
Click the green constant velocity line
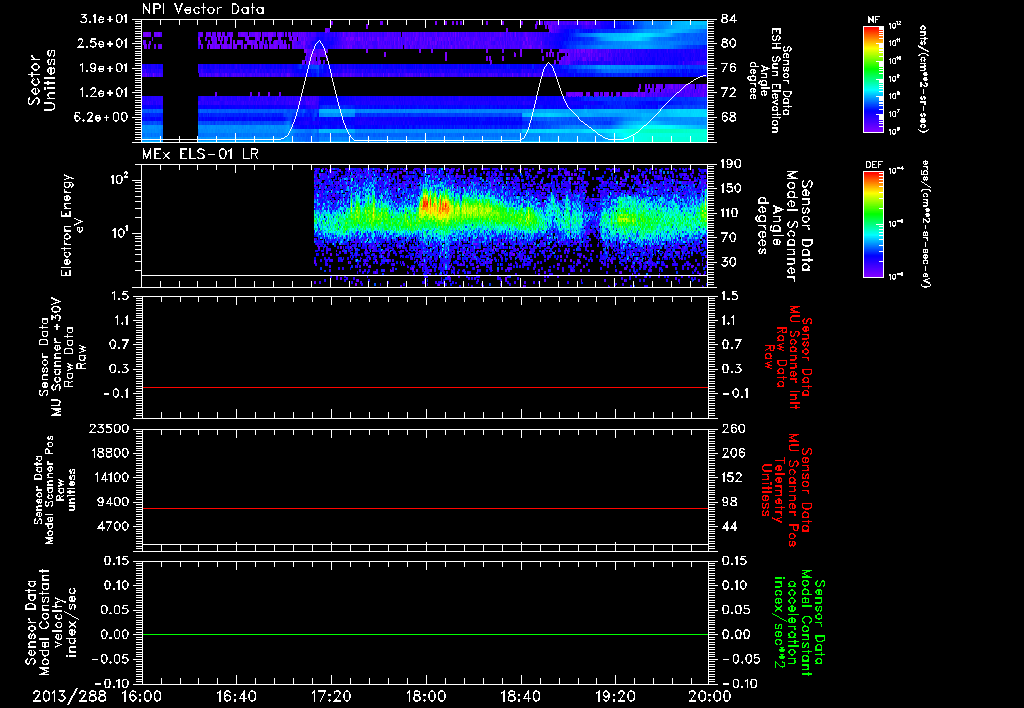tap(425, 634)
